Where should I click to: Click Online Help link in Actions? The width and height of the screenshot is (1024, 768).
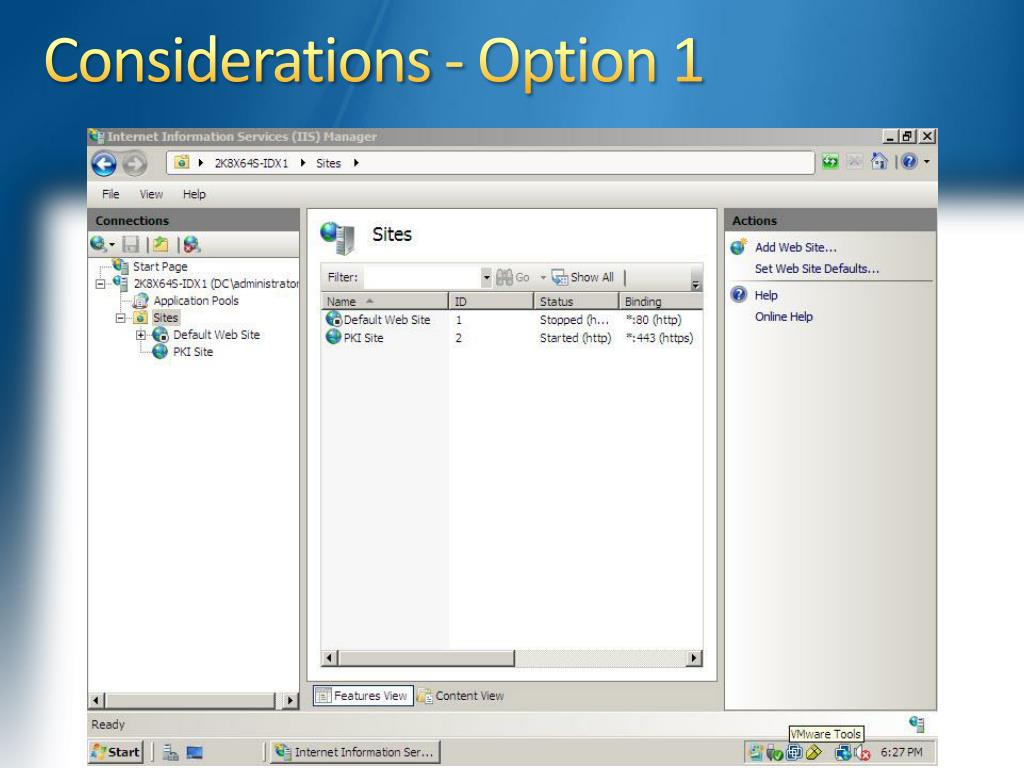pos(784,317)
